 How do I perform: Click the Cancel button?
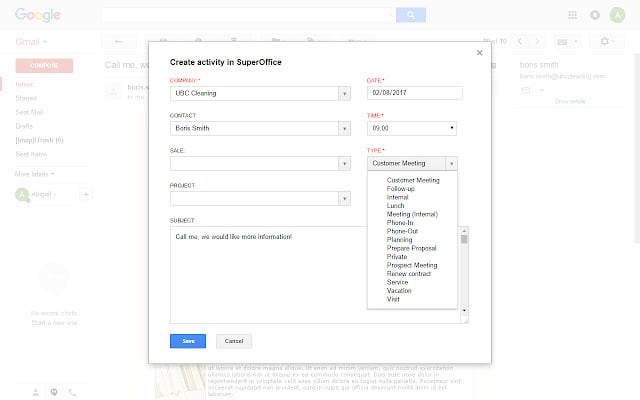pyautogui.click(x=233, y=341)
